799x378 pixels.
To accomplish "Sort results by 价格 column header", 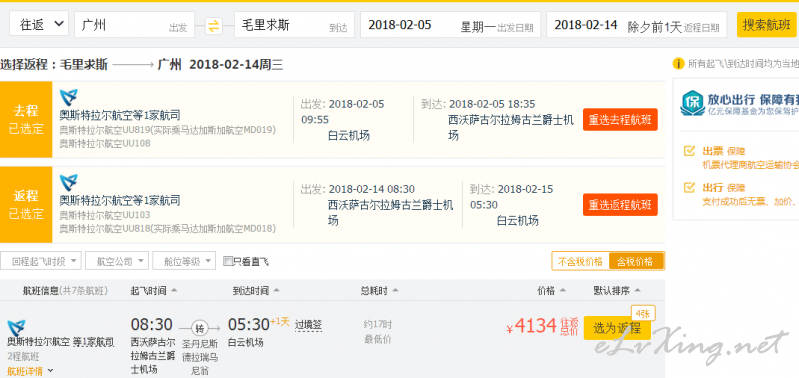I will (551, 291).
